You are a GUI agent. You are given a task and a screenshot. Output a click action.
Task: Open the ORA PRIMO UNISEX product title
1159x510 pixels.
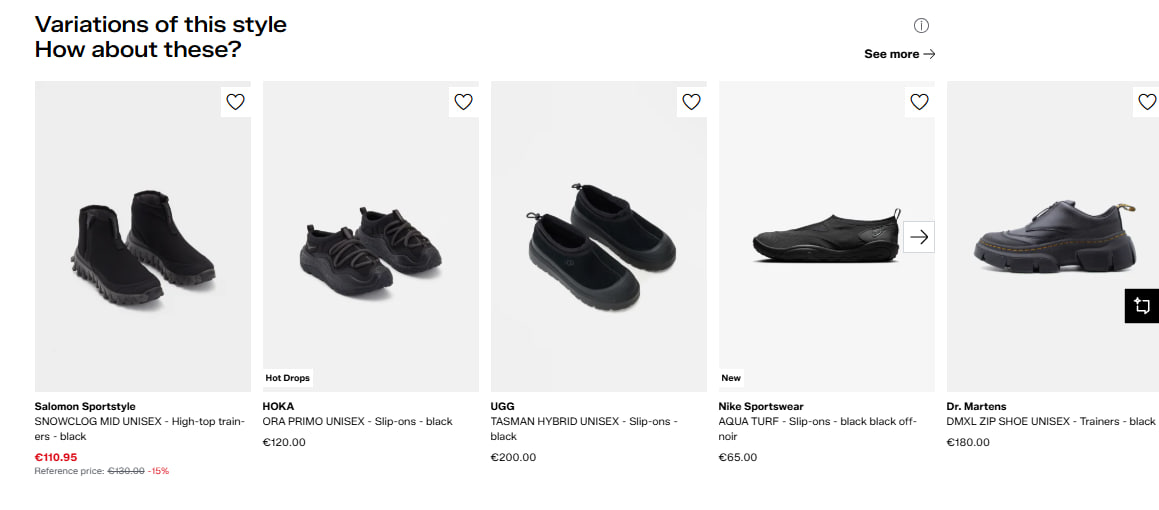coord(357,422)
